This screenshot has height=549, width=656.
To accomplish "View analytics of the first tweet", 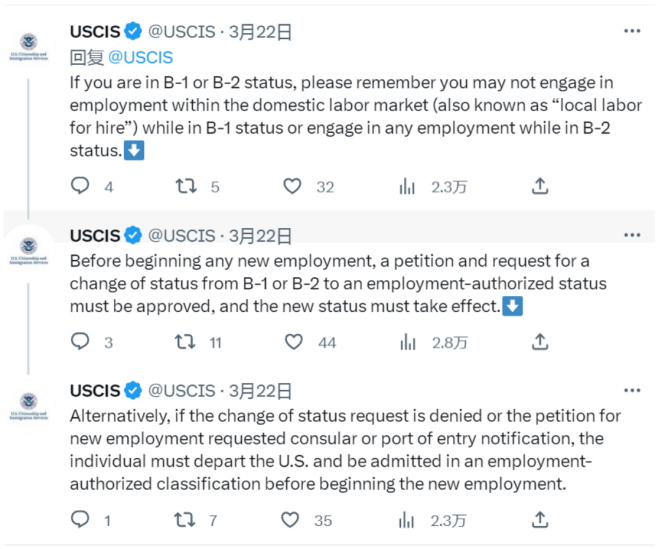I will point(407,186).
